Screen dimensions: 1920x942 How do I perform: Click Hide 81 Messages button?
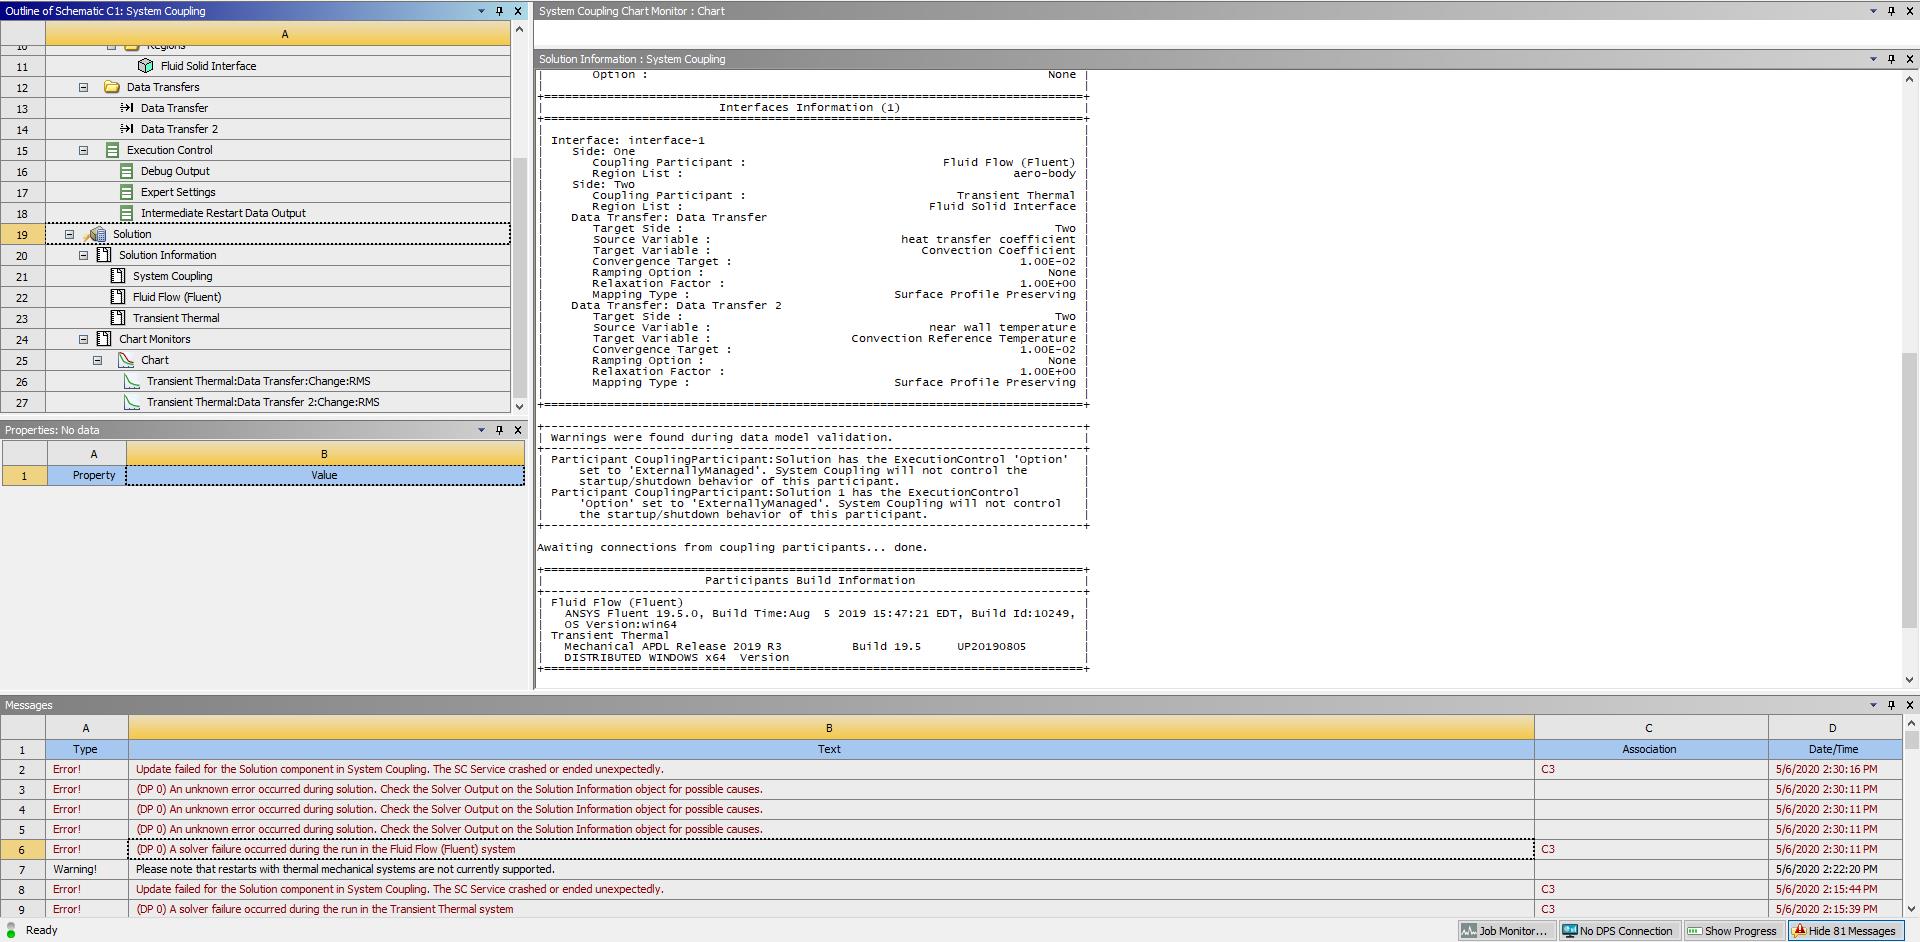[x=1845, y=931]
